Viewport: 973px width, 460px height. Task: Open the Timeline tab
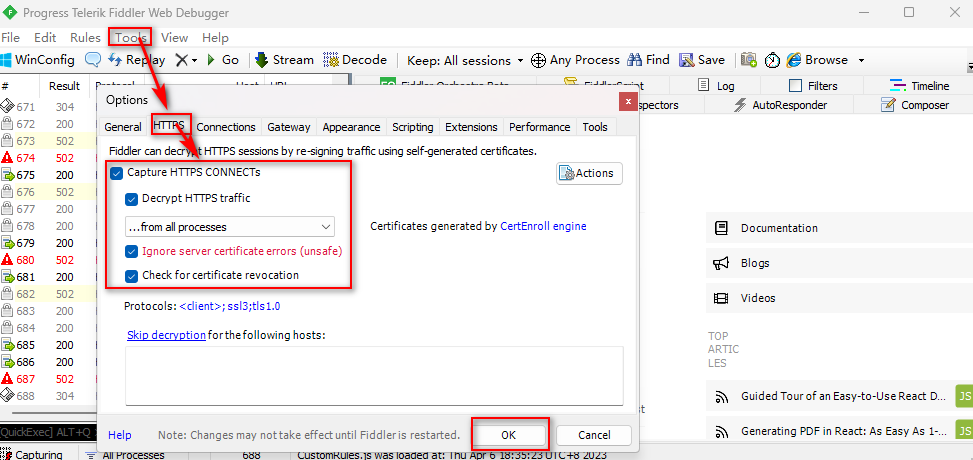click(919, 86)
